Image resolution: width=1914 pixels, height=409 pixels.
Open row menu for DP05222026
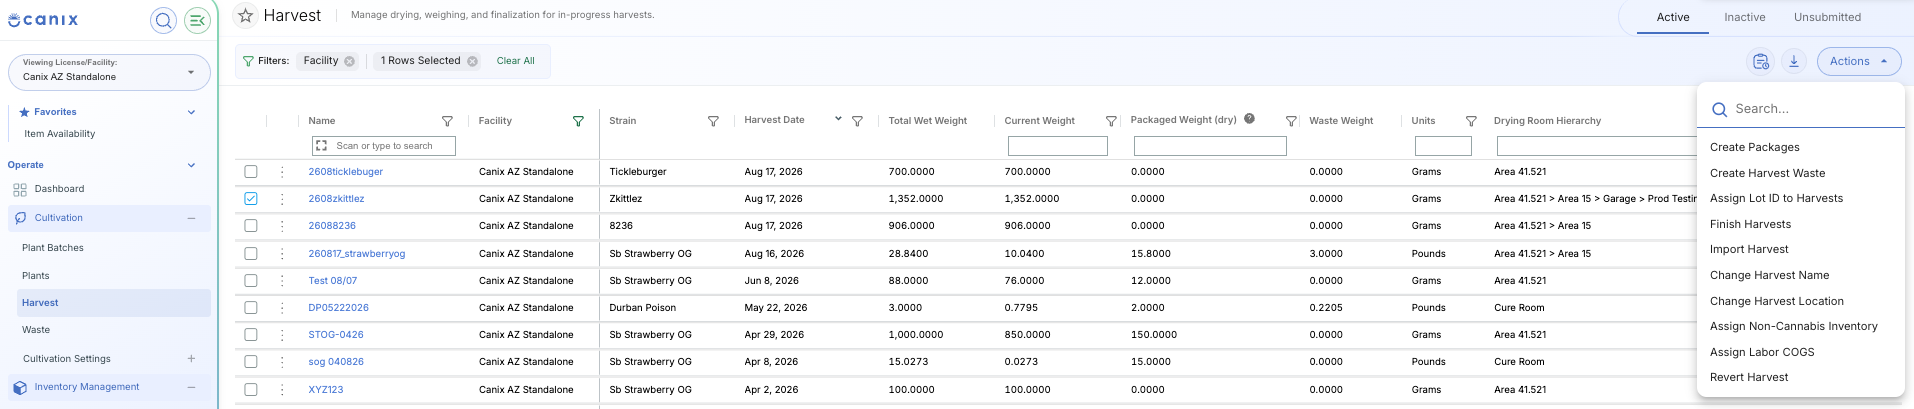click(x=282, y=308)
